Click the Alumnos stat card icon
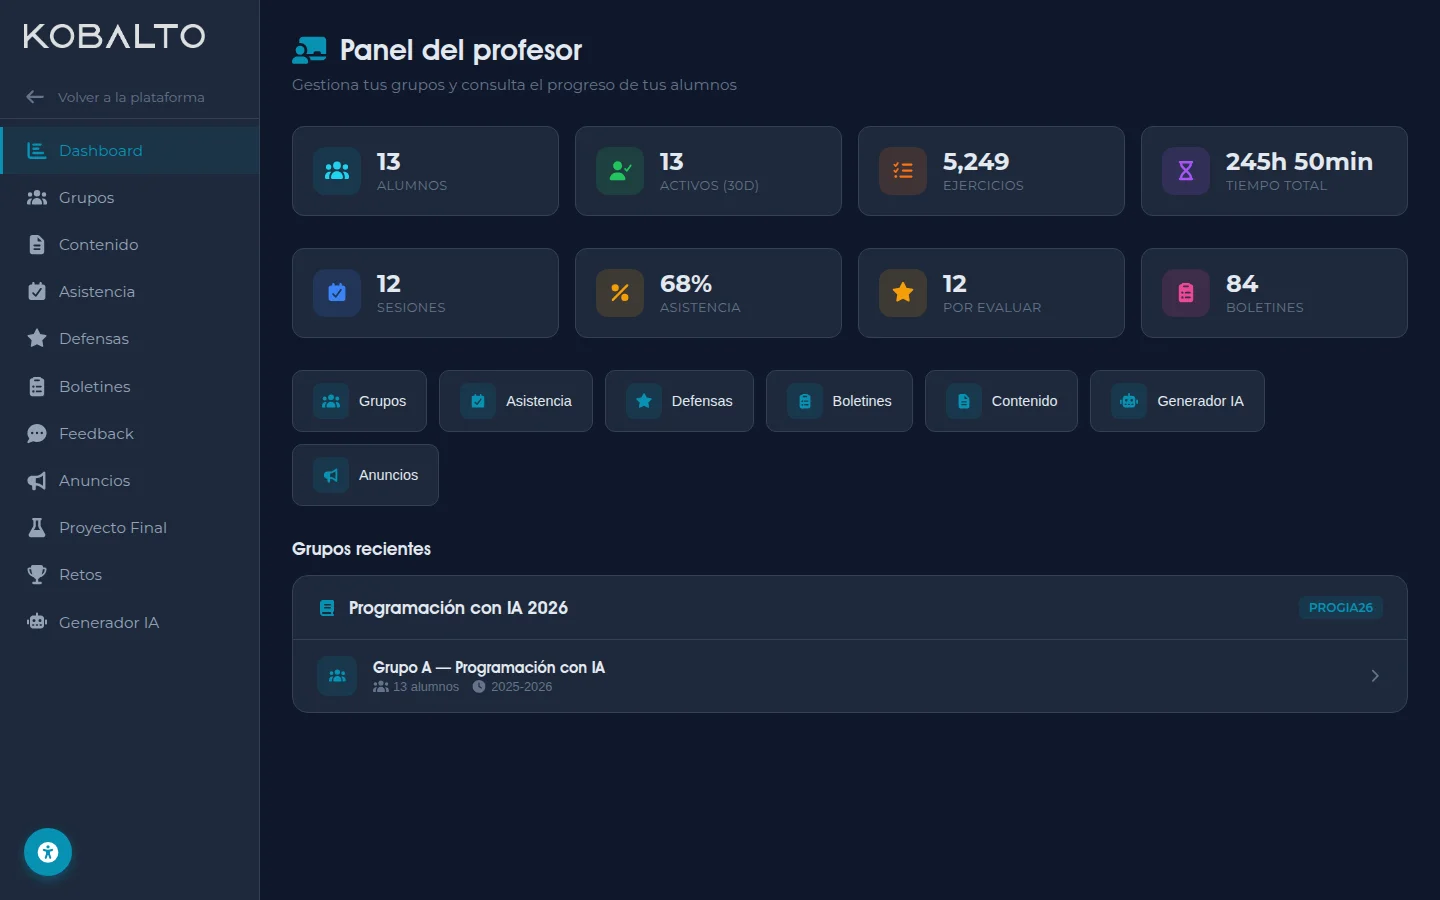Screen dimensions: 1440x900 click(x=337, y=171)
